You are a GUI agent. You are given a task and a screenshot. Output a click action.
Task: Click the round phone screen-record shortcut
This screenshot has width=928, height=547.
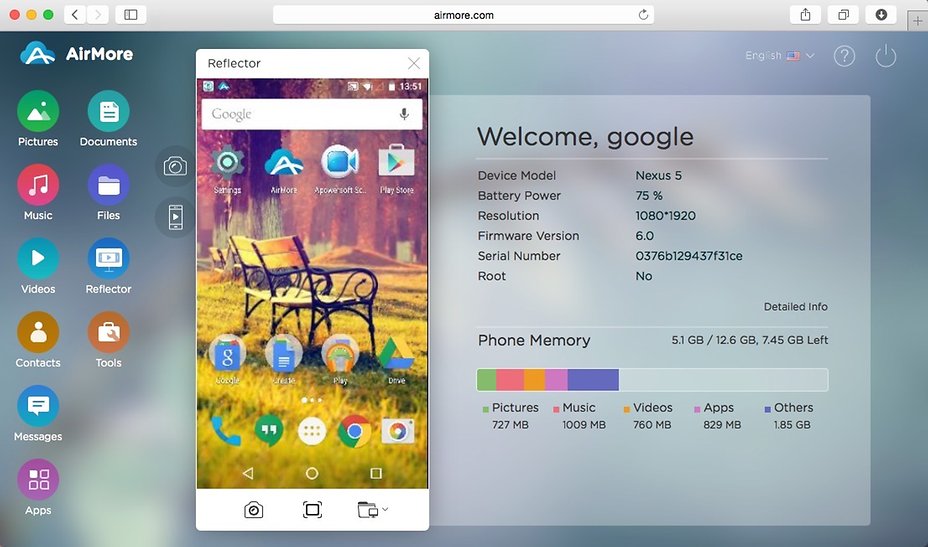175,217
